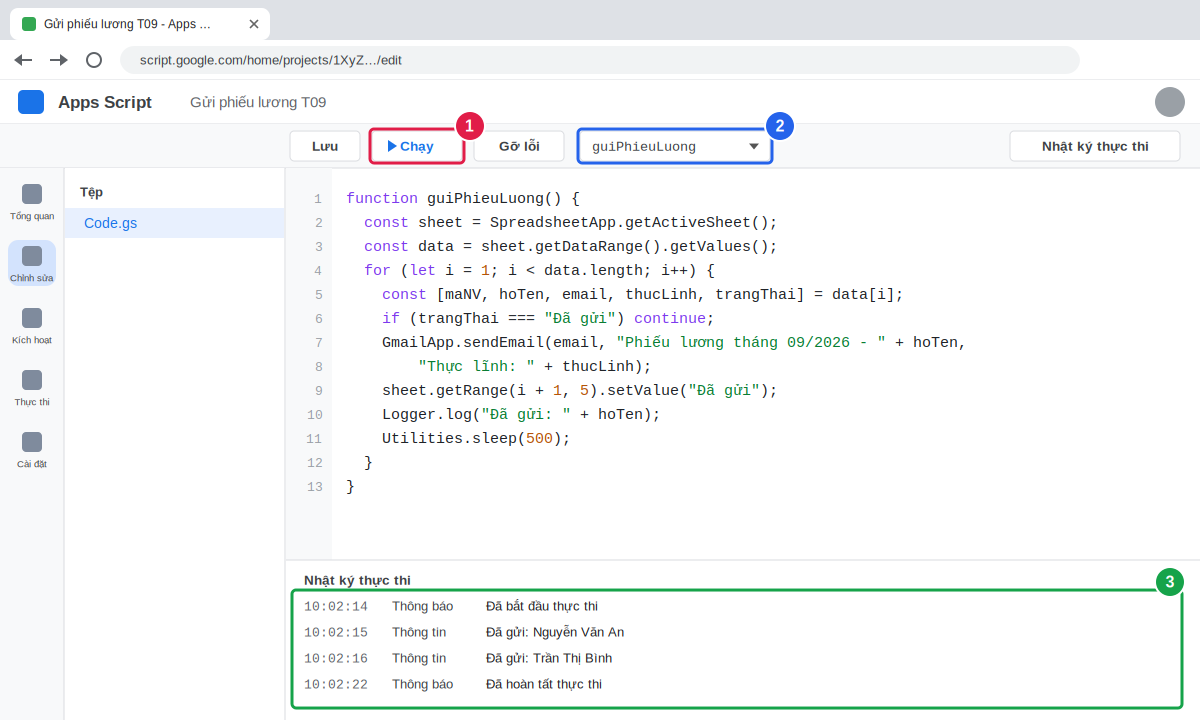Click the Apps Script blue logo
1200x720 pixels.
(31, 102)
